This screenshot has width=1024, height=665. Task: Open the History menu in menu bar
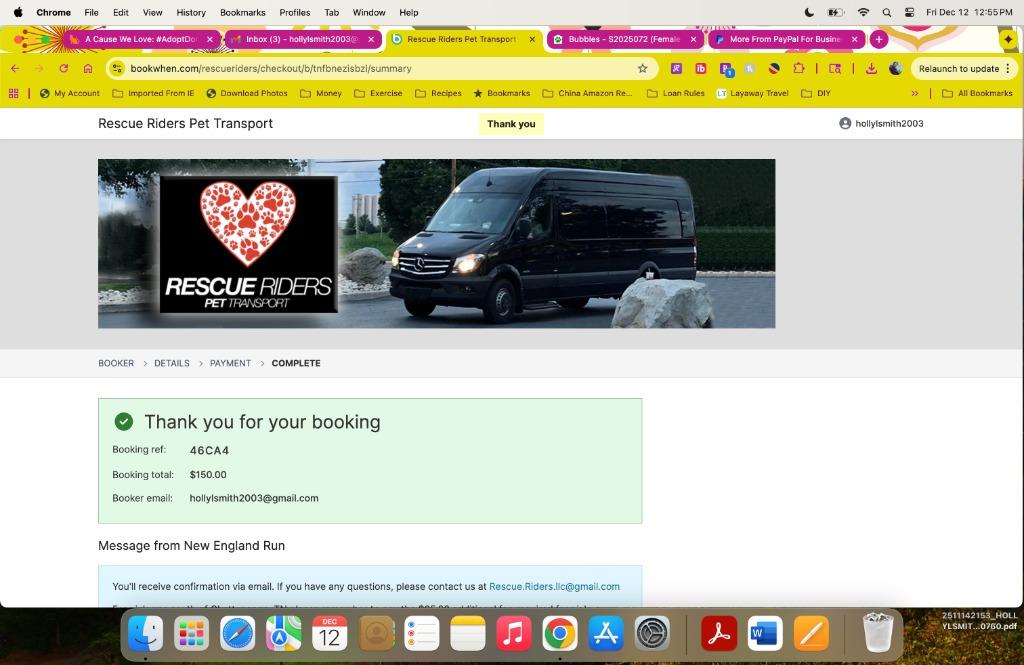pyautogui.click(x=190, y=12)
